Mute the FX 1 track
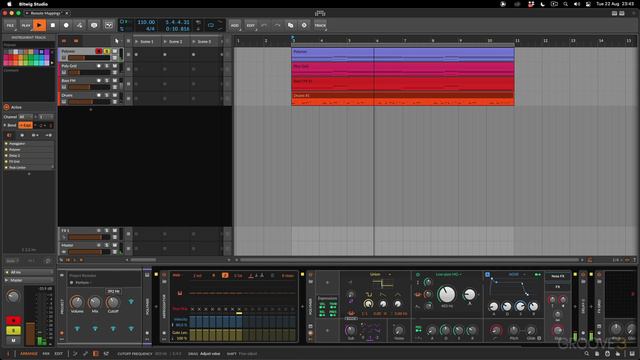Image resolution: width=640 pixels, height=360 pixels. pyautogui.click(x=115, y=231)
